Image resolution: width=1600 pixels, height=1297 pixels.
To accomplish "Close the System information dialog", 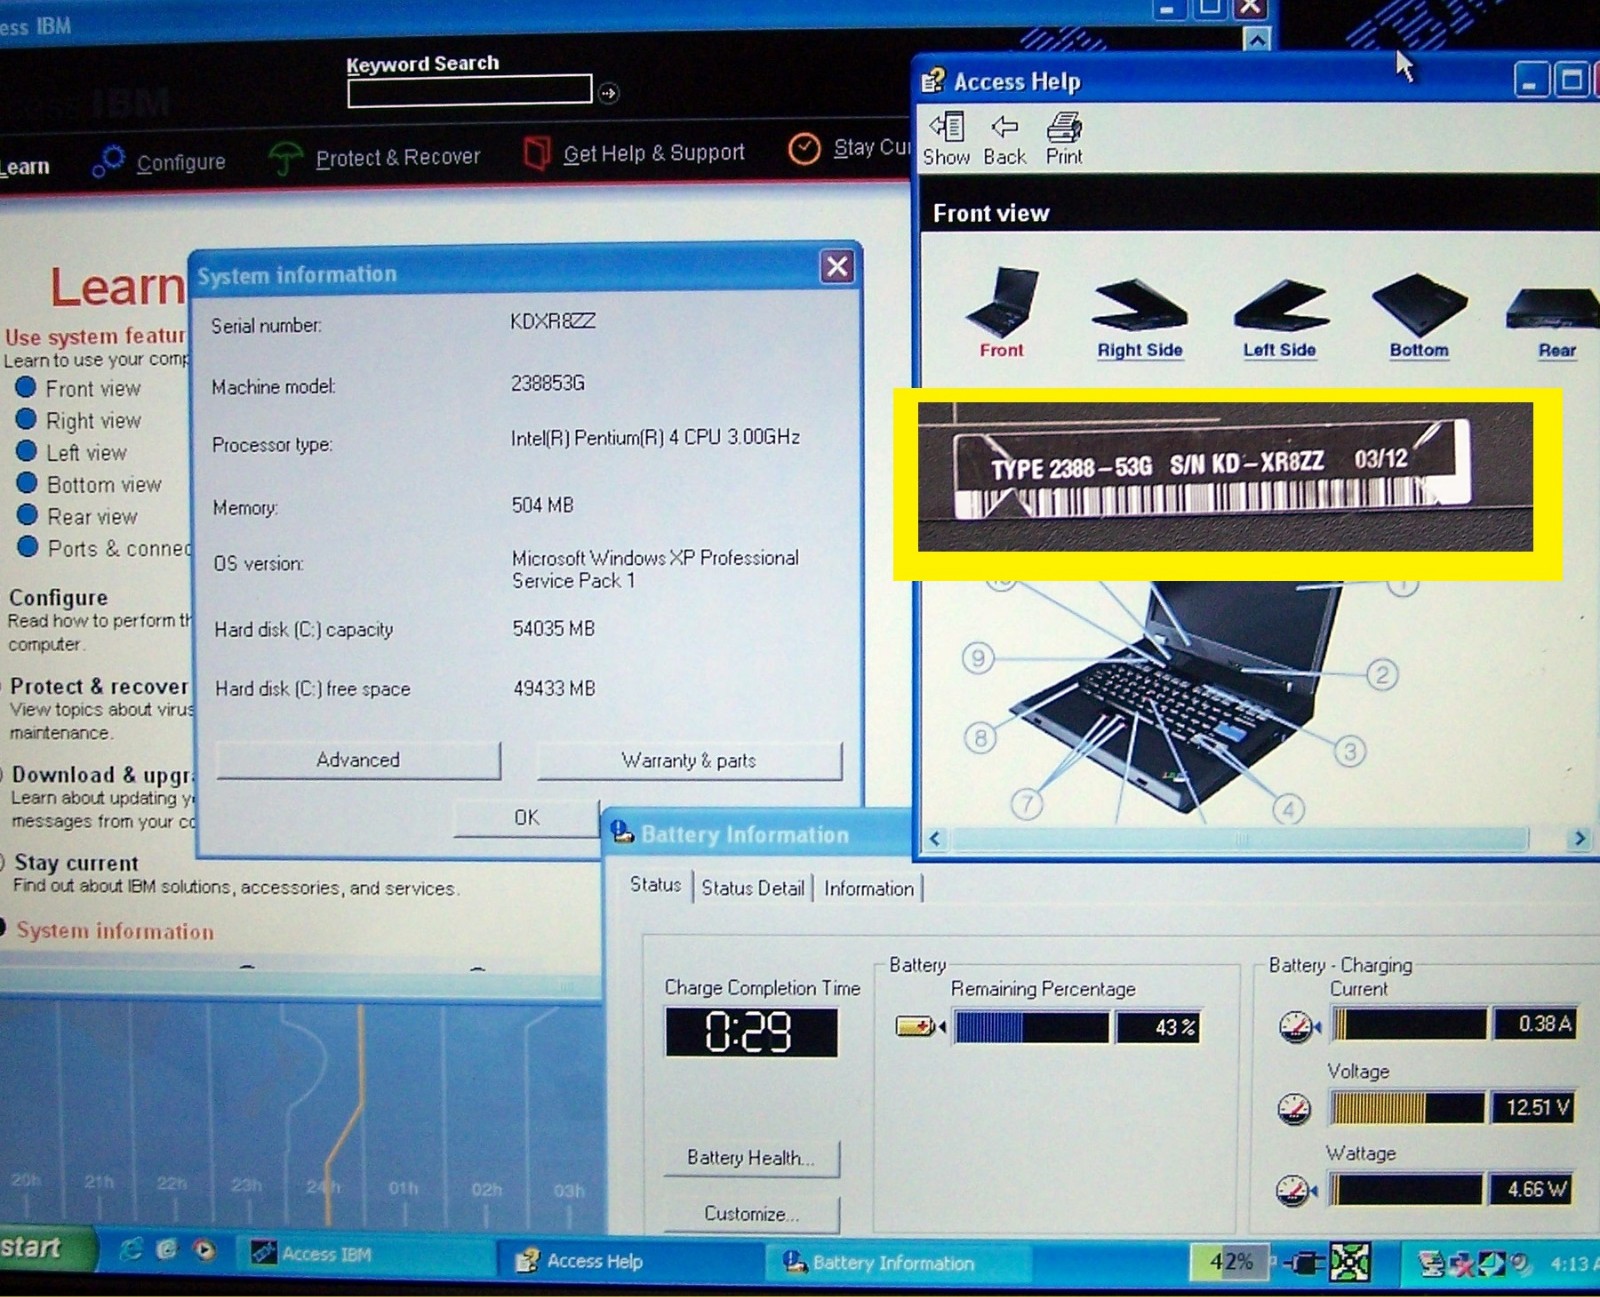I will [837, 266].
